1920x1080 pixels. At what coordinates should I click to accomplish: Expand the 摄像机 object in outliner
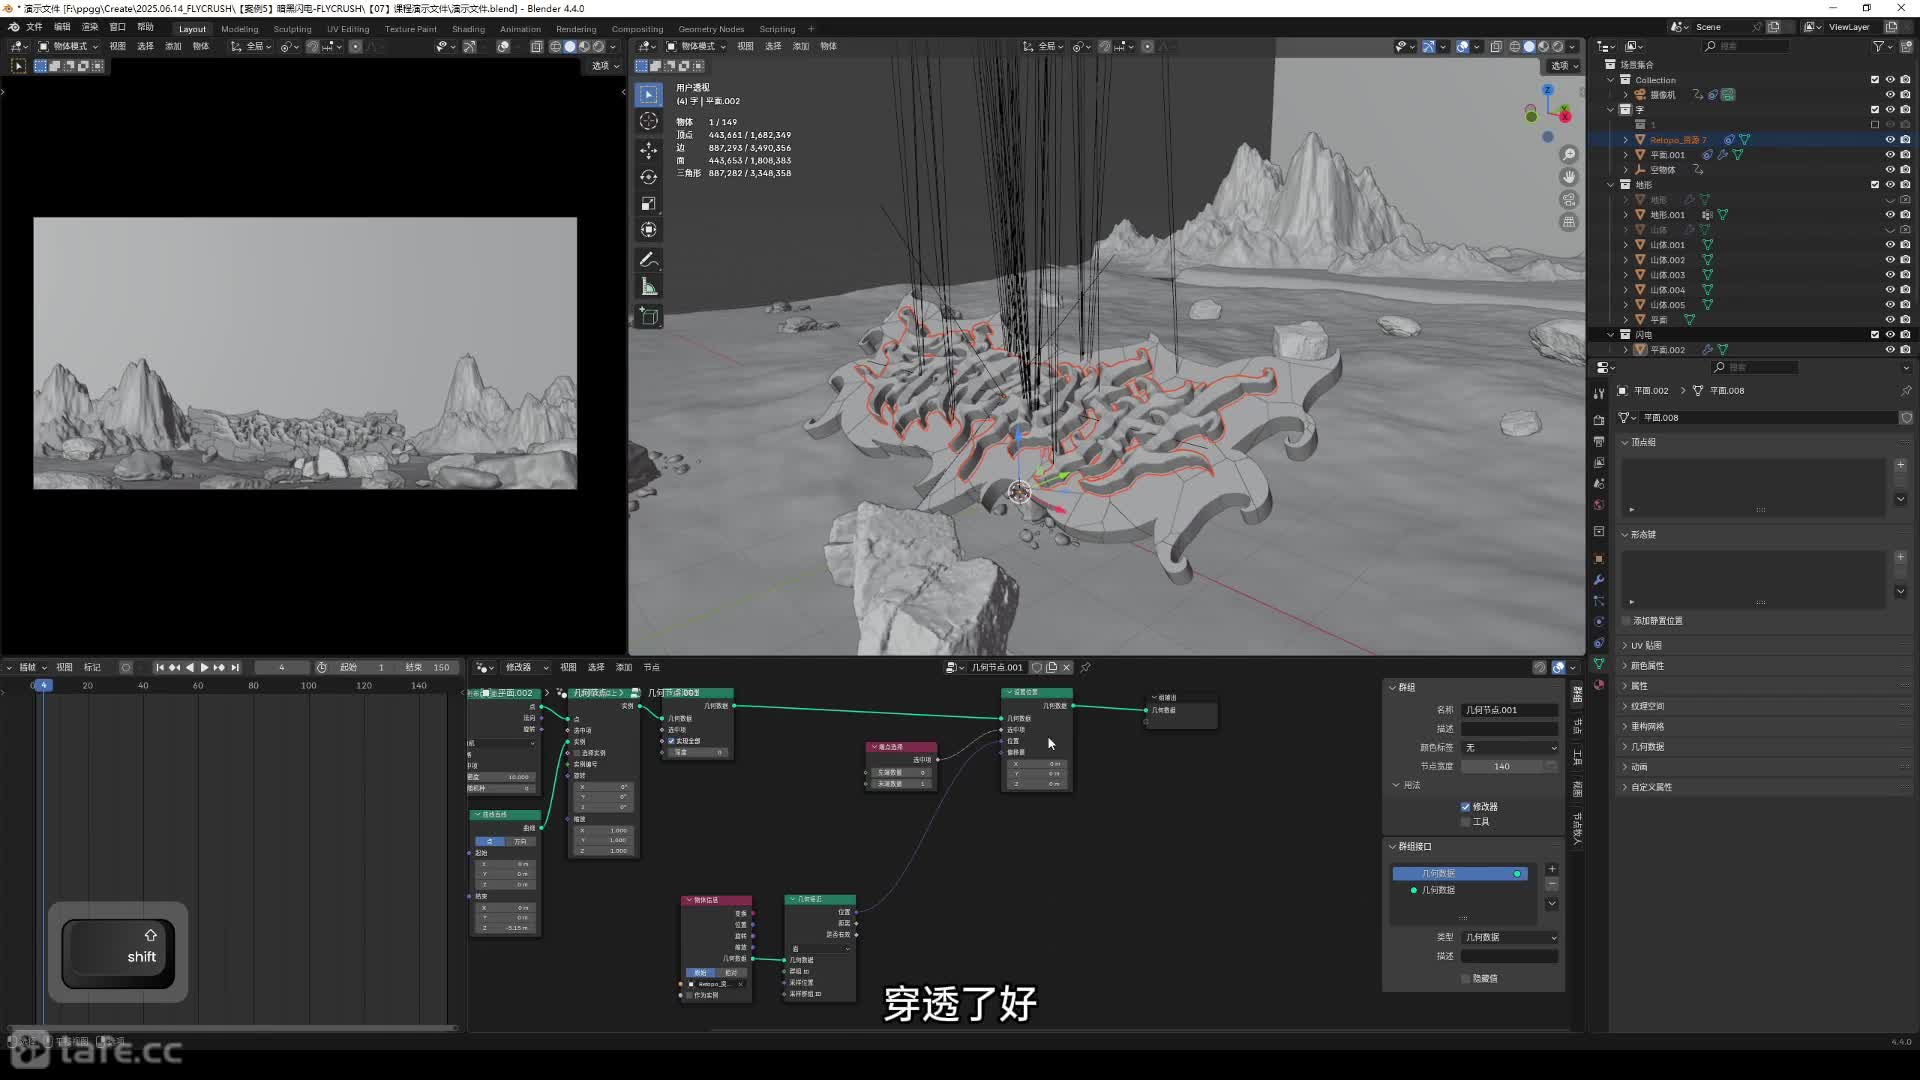tap(1626, 95)
